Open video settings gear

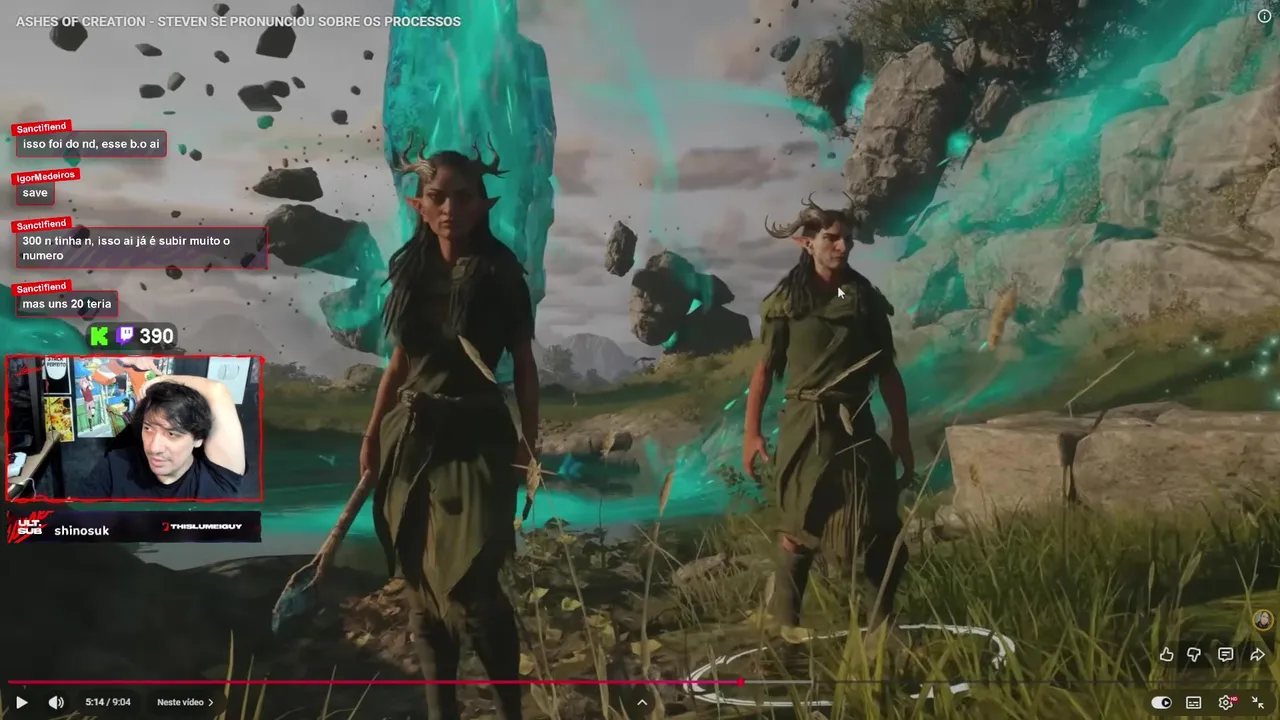coord(1226,702)
